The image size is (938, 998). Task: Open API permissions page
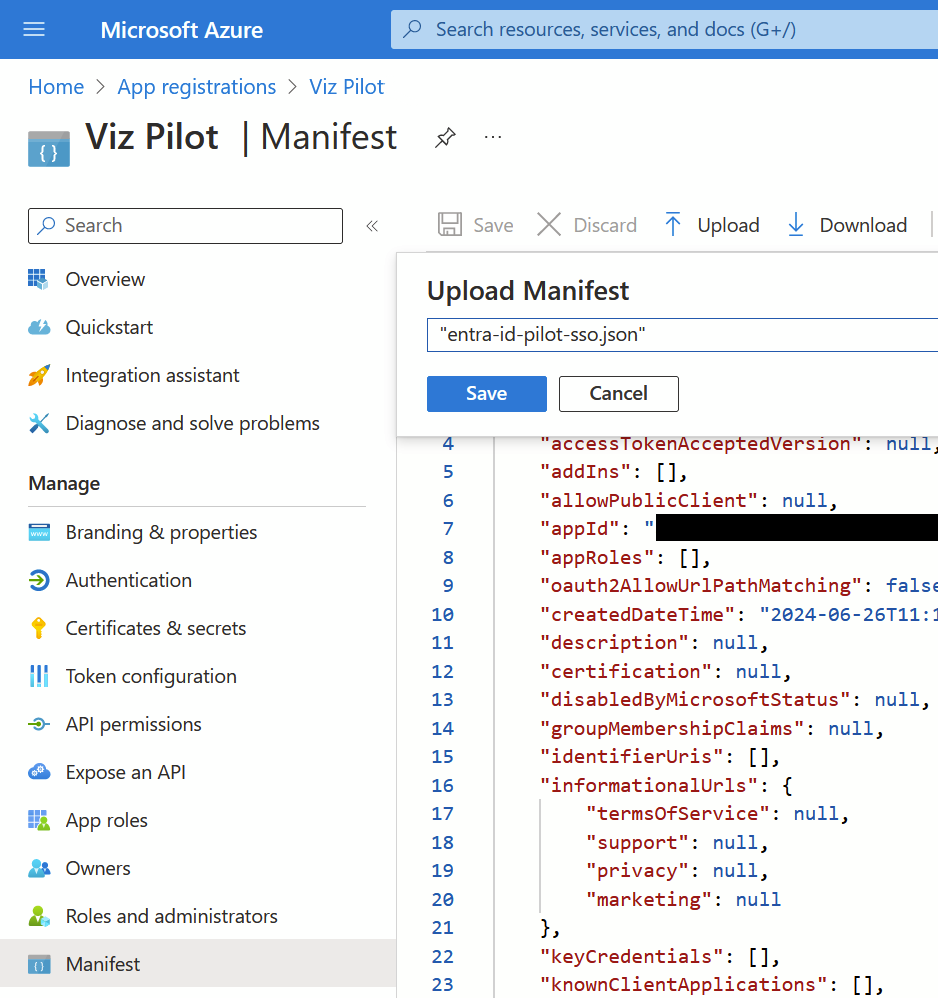(133, 724)
